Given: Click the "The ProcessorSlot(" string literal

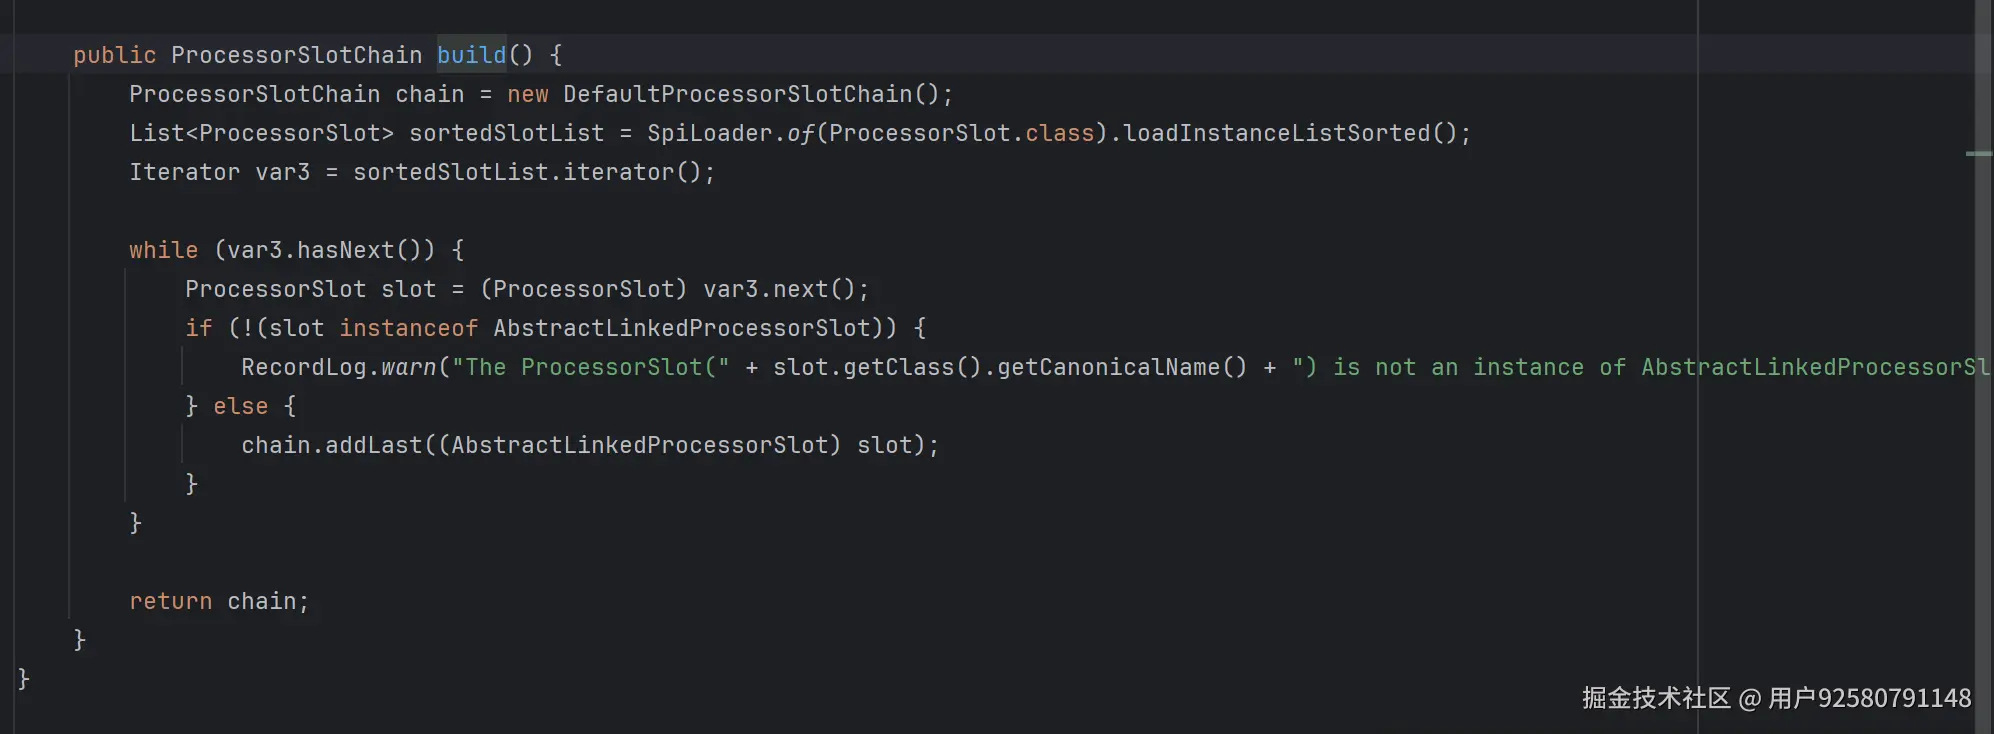Looking at the screenshot, I should tap(590, 367).
